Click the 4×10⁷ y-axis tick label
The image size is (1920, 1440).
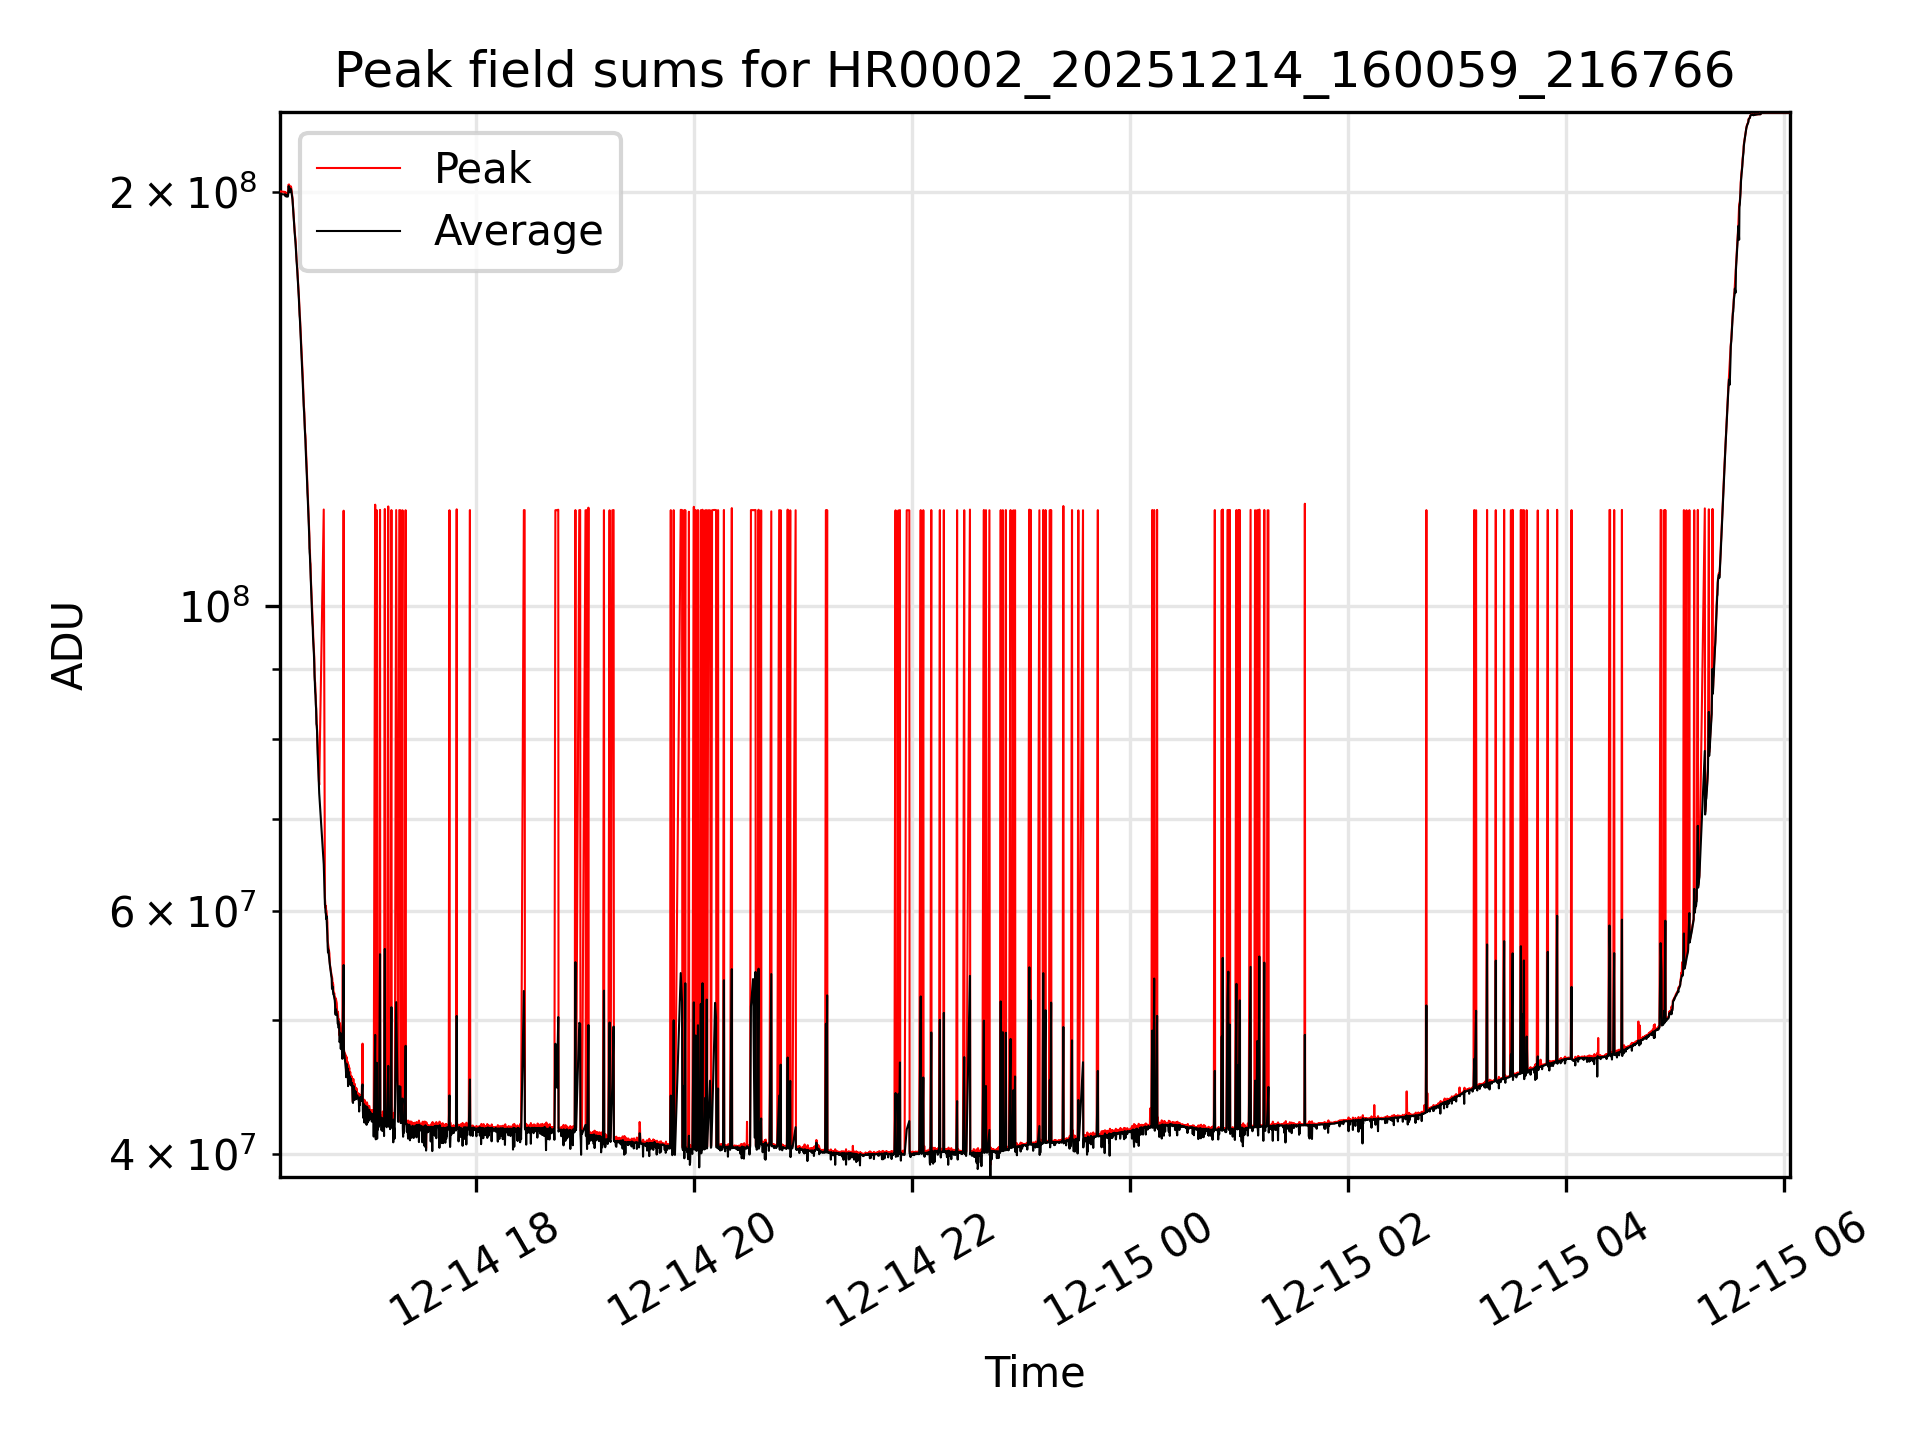[x=183, y=1154]
